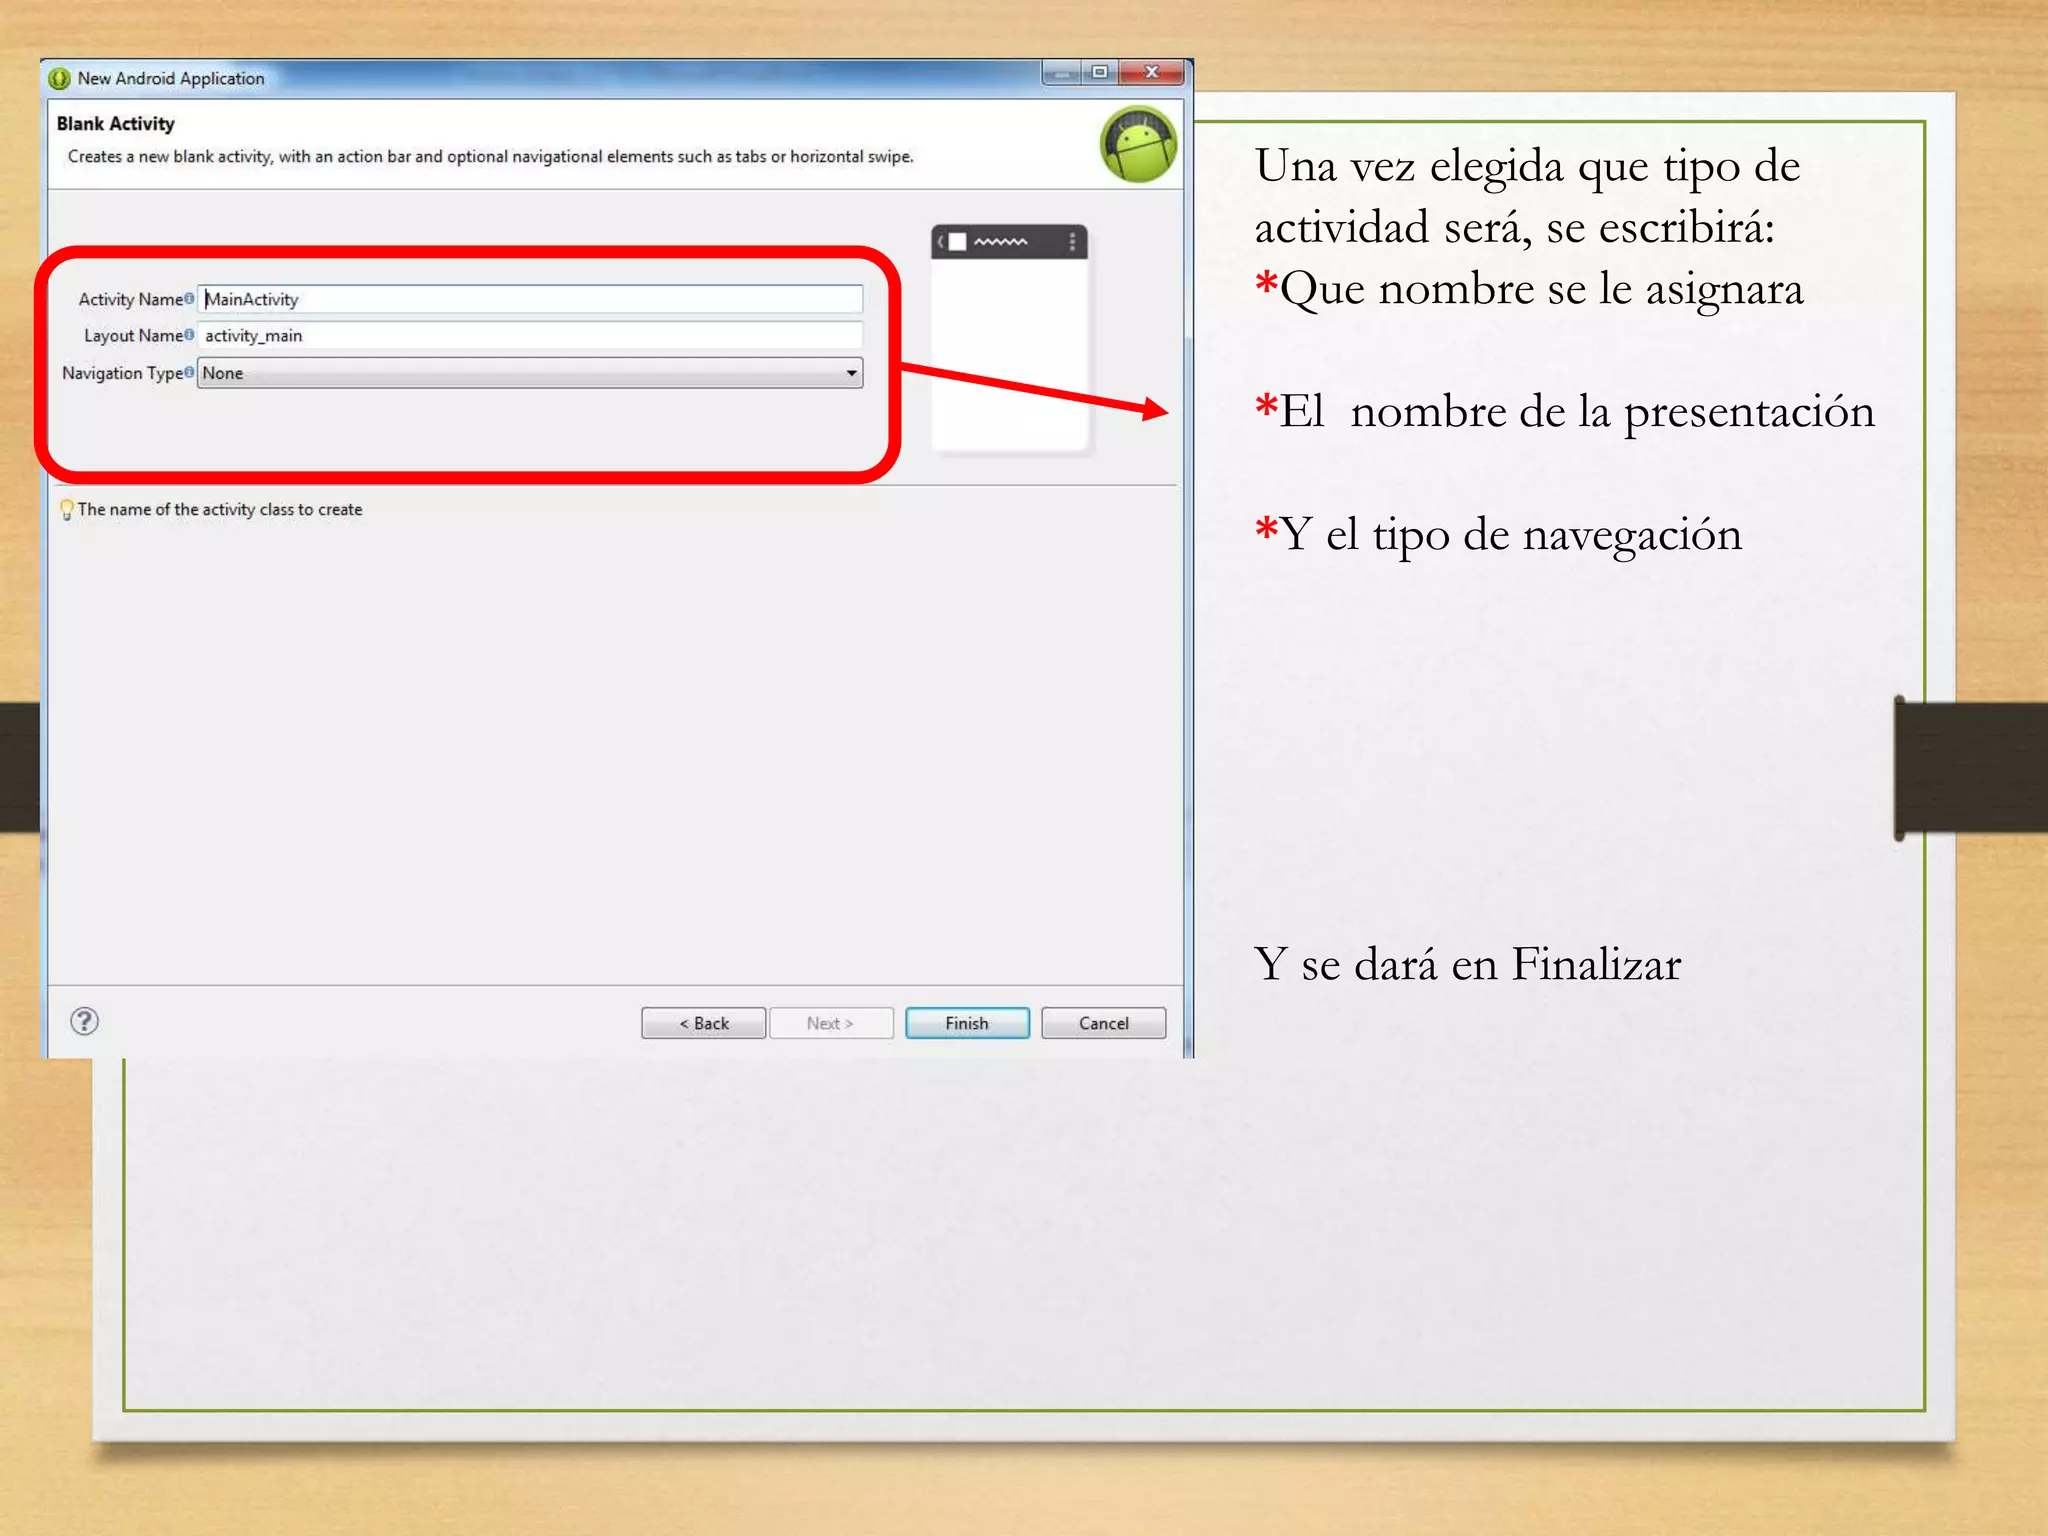Maximize the New Android Application window
2048x1536 pixels.
coord(1099,73)
